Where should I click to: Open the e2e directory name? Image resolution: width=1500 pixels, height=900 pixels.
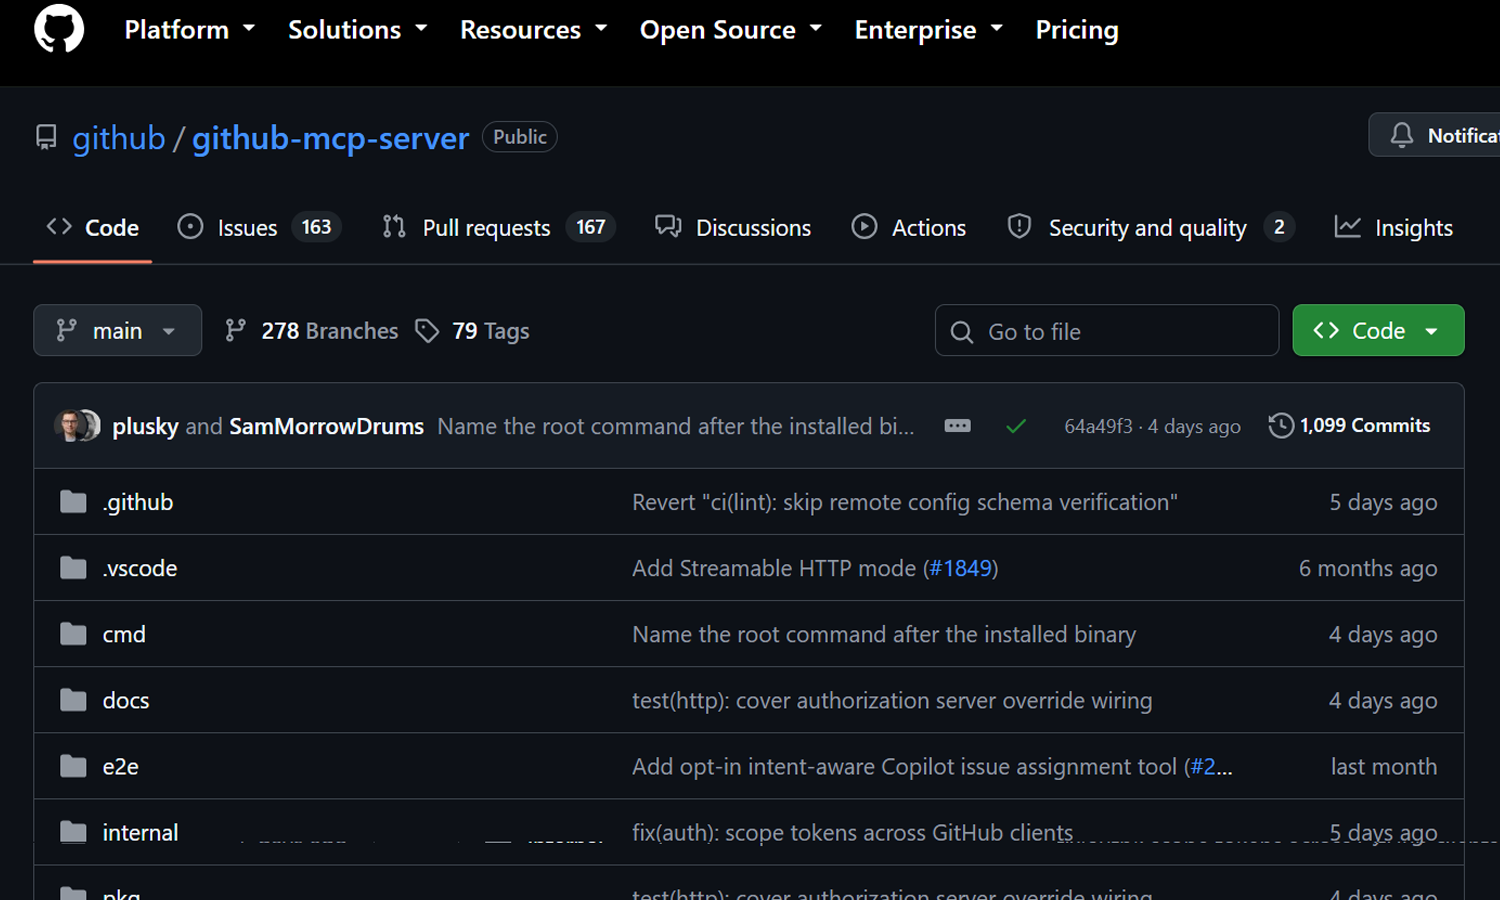(x=121, y=766)
